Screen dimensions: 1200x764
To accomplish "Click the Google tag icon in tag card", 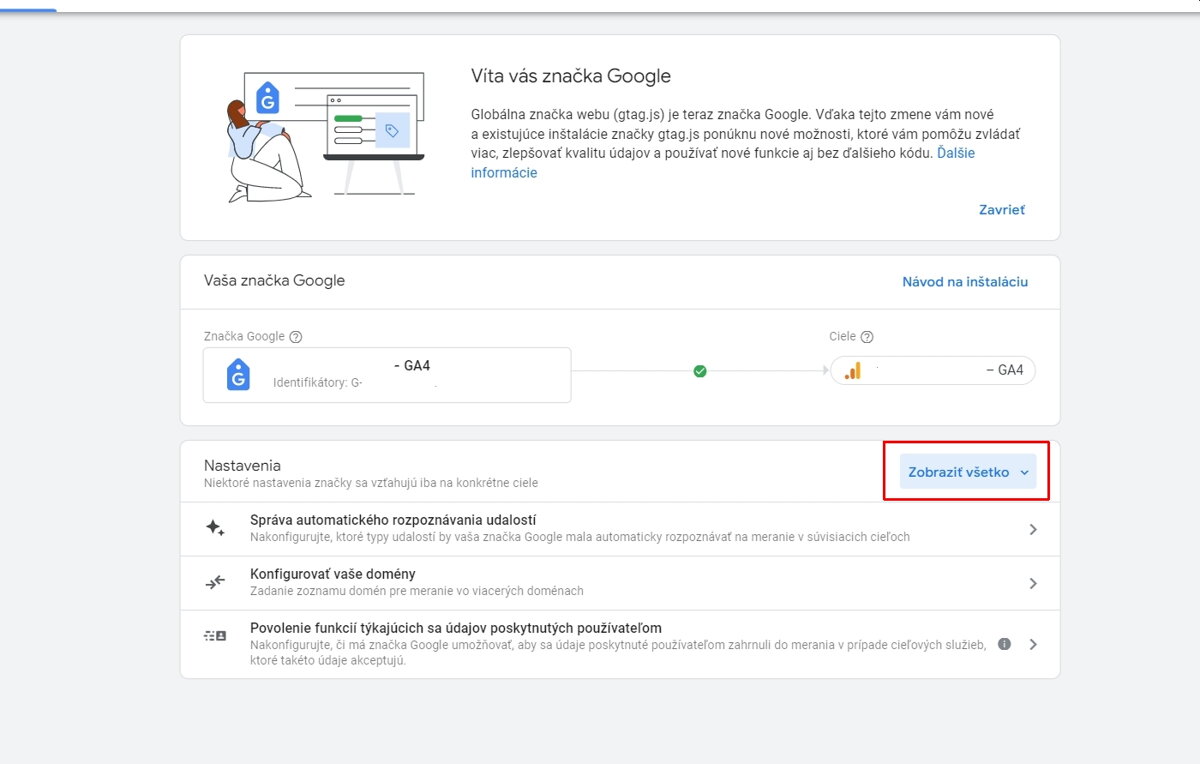I will (x=238, y=375).
